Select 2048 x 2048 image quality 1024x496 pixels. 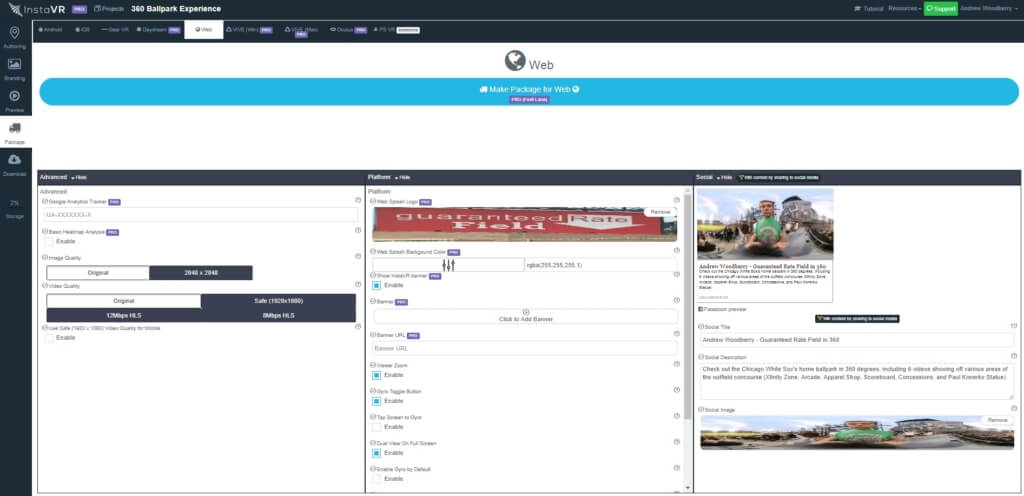point(200,273)
